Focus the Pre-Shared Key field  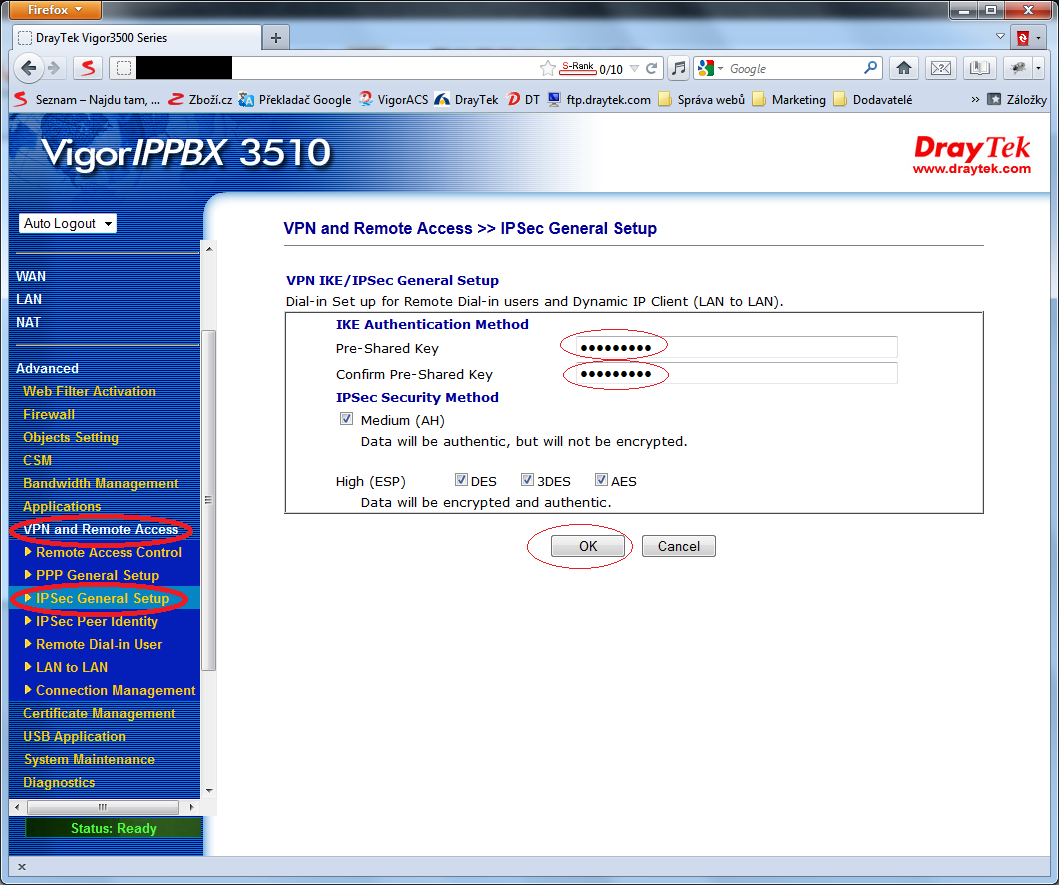click(737, 347)
